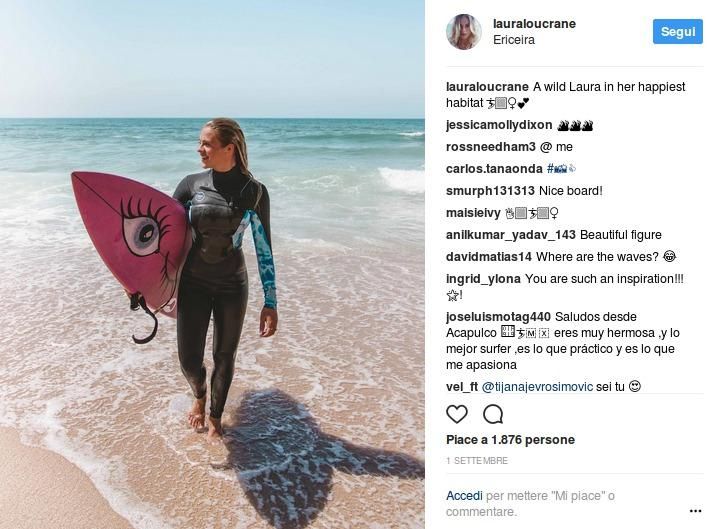The height and width of the screenshot is (529, 709).
Task: Click the wave hashtag in carlos.tanaonda comment
Action: [x=561, y=169]
